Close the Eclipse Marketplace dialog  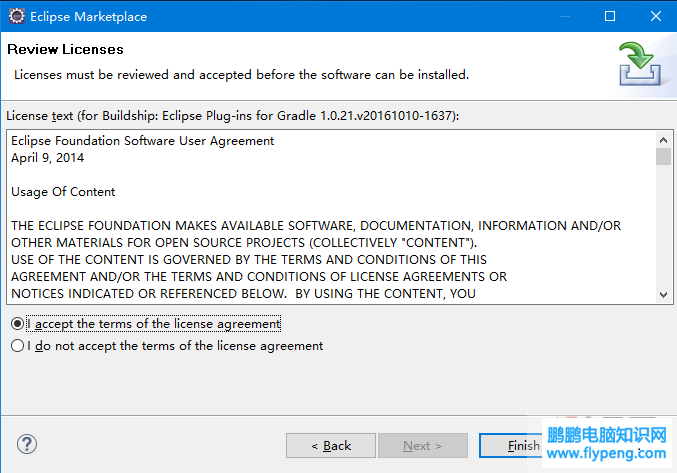point(655,16)
